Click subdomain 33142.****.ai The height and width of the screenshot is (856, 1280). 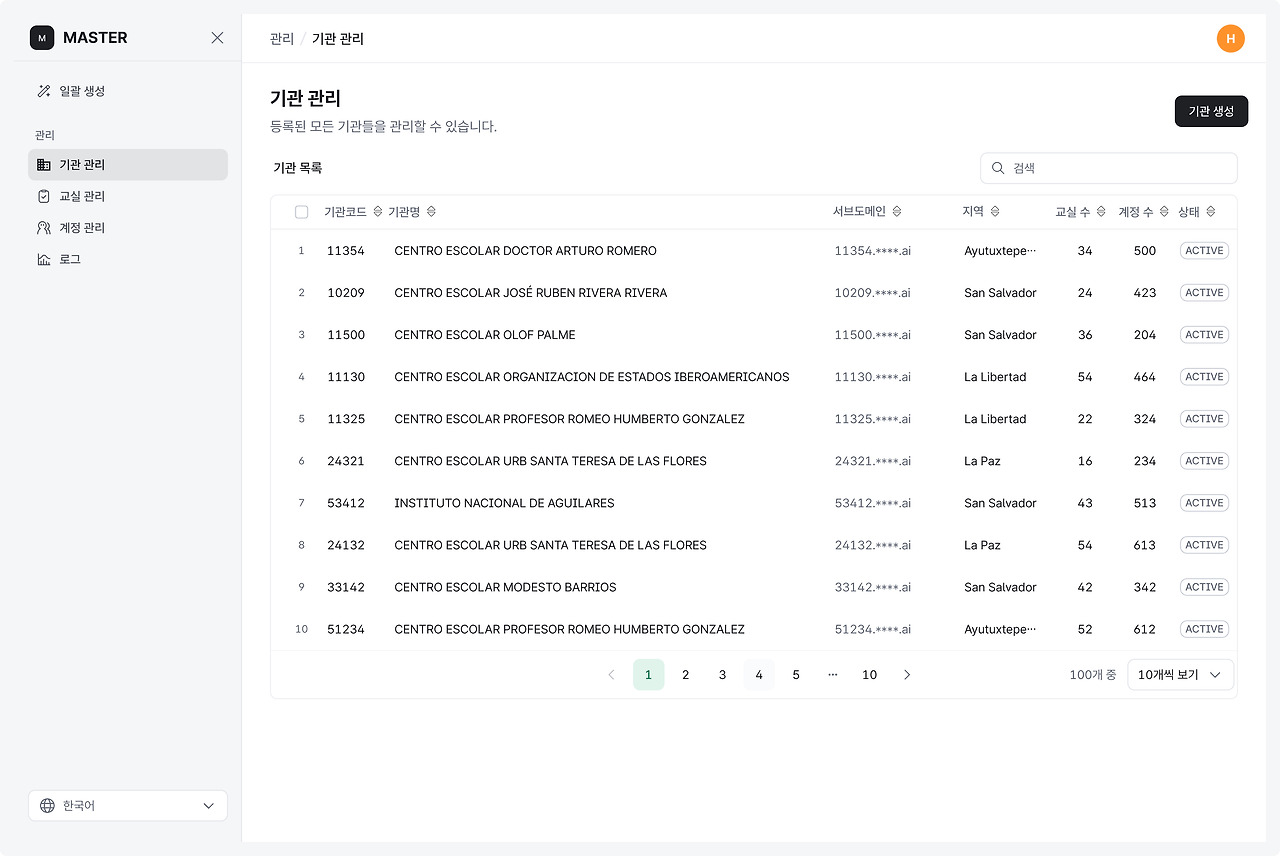point(873,587)
